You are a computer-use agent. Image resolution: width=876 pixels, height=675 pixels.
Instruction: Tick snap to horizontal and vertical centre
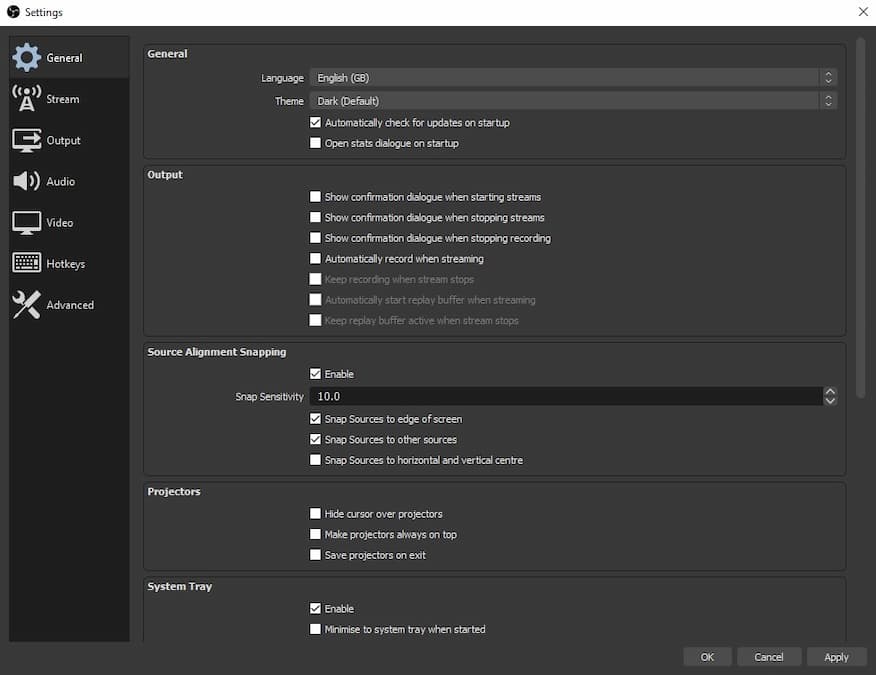coord(315,460)
